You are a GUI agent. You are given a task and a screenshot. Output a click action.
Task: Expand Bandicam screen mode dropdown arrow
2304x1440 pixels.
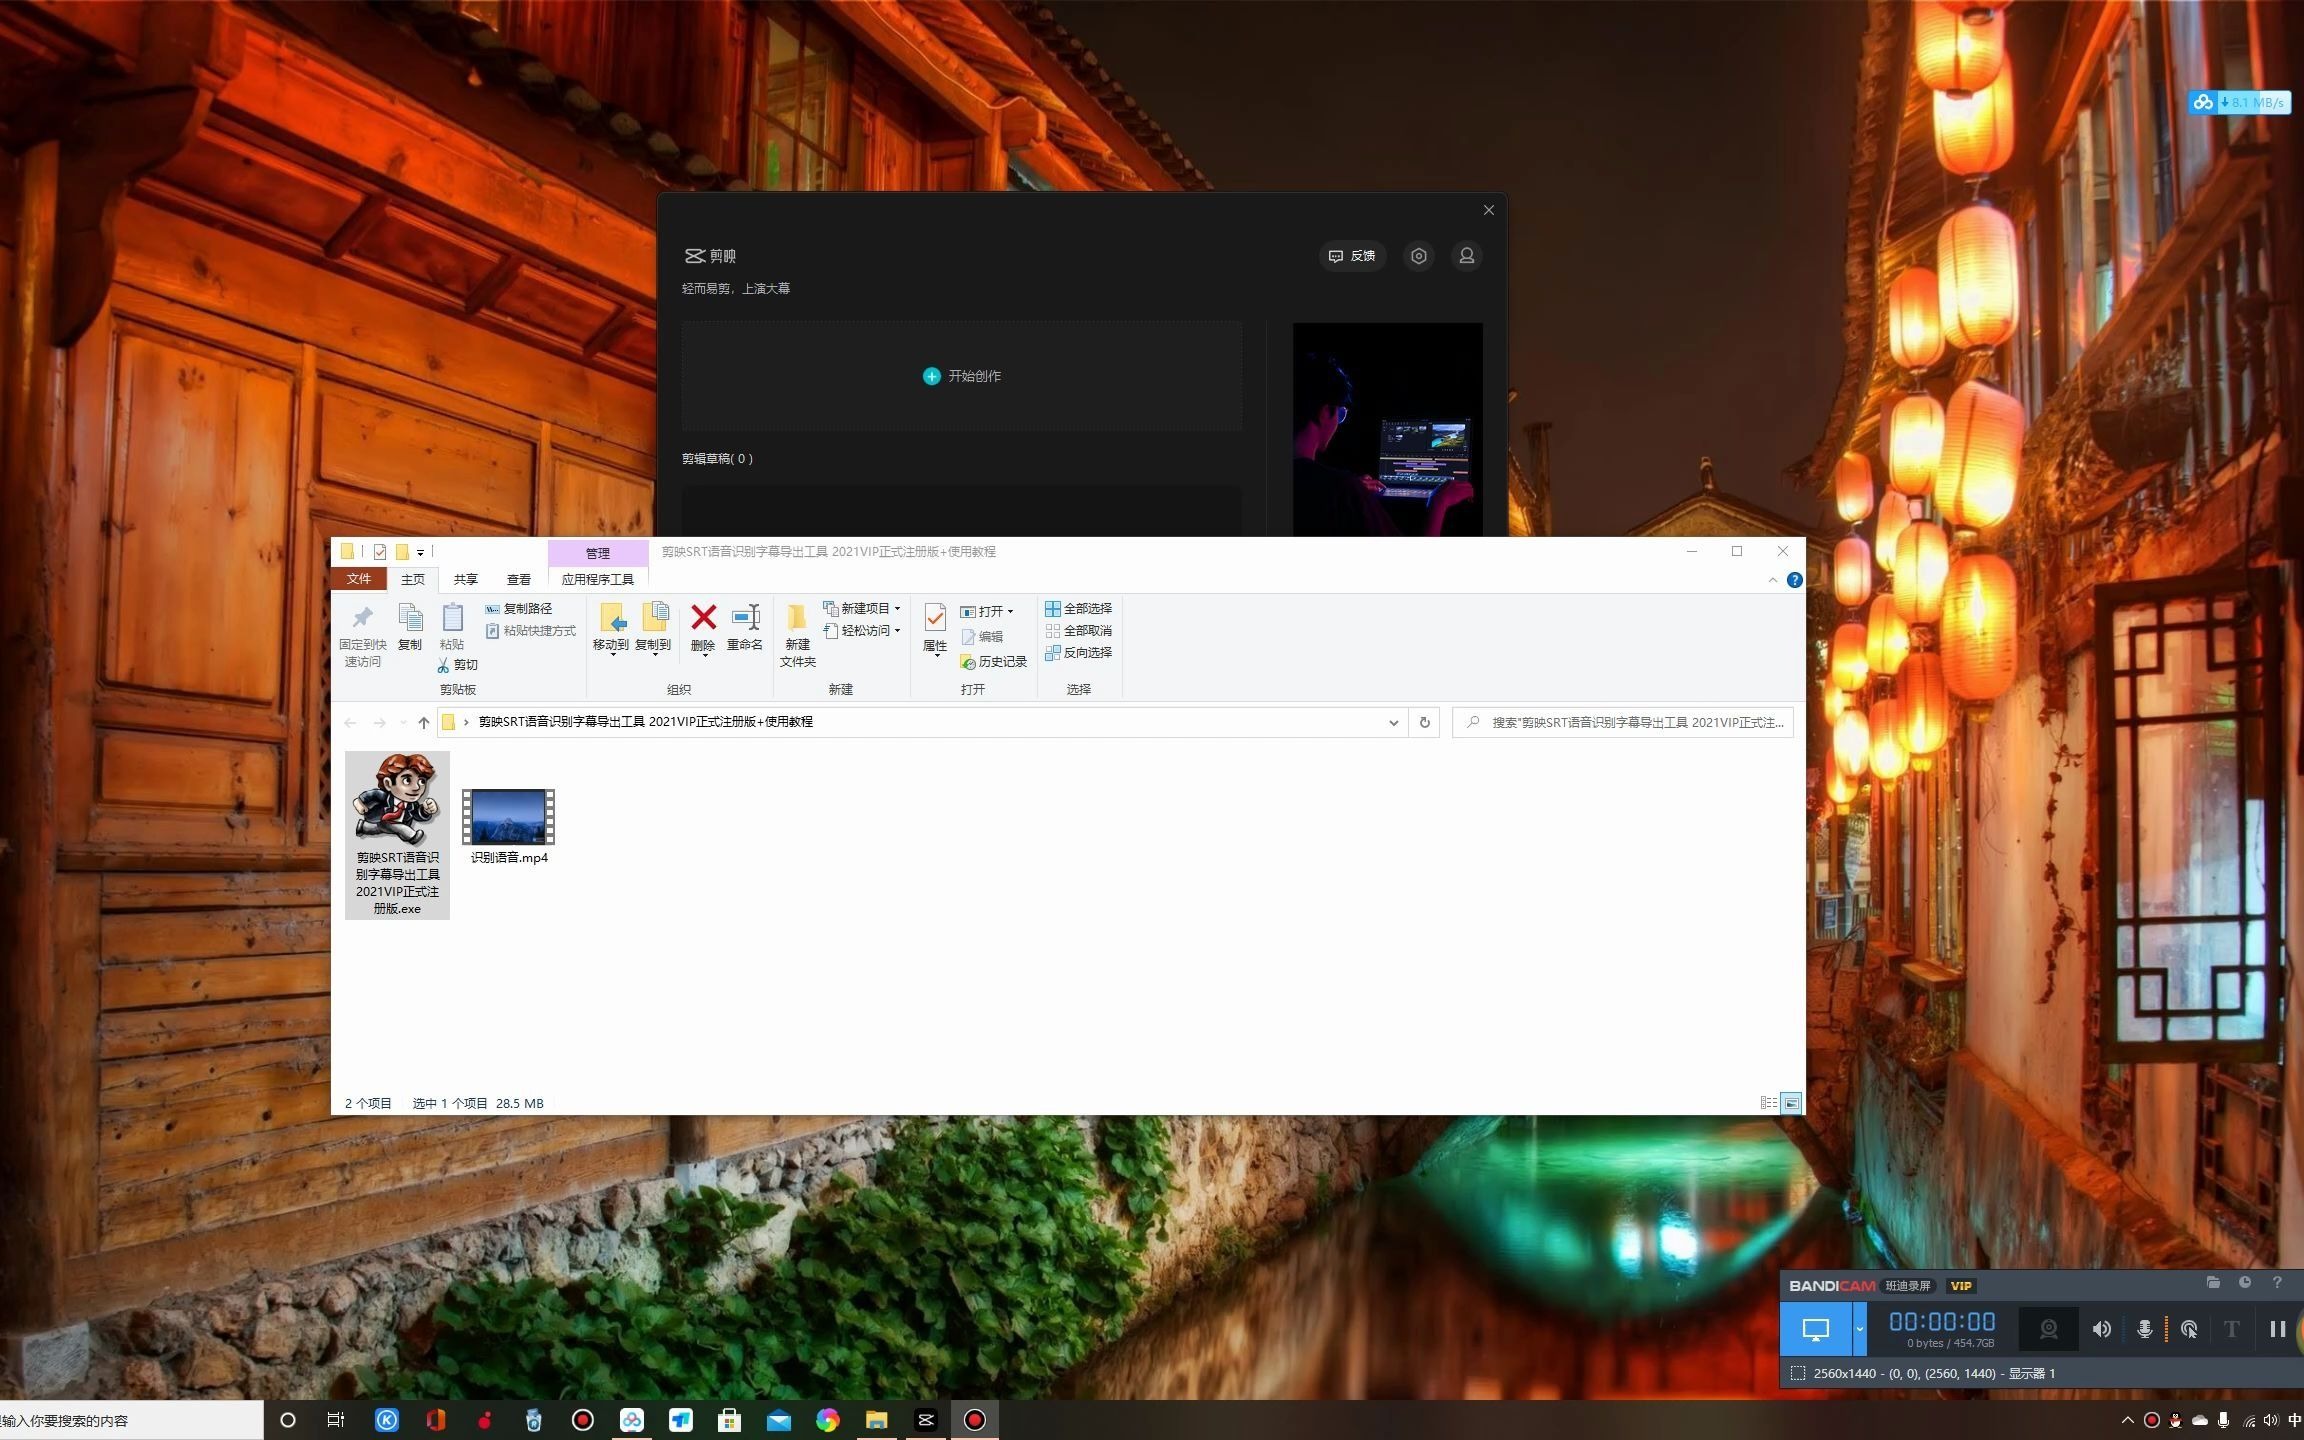(x=1859, y=1329)
